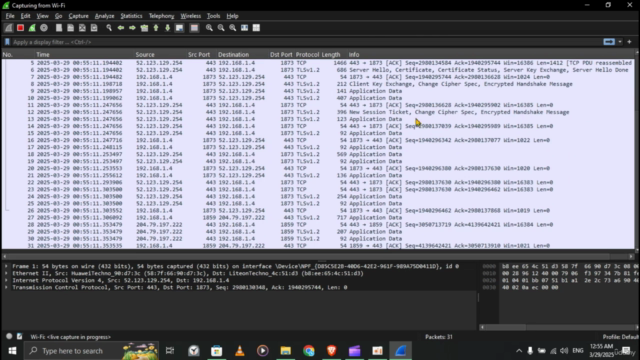Open display filter history dropdown
This screenshot has height=360, width=640.
coord(620,42)
